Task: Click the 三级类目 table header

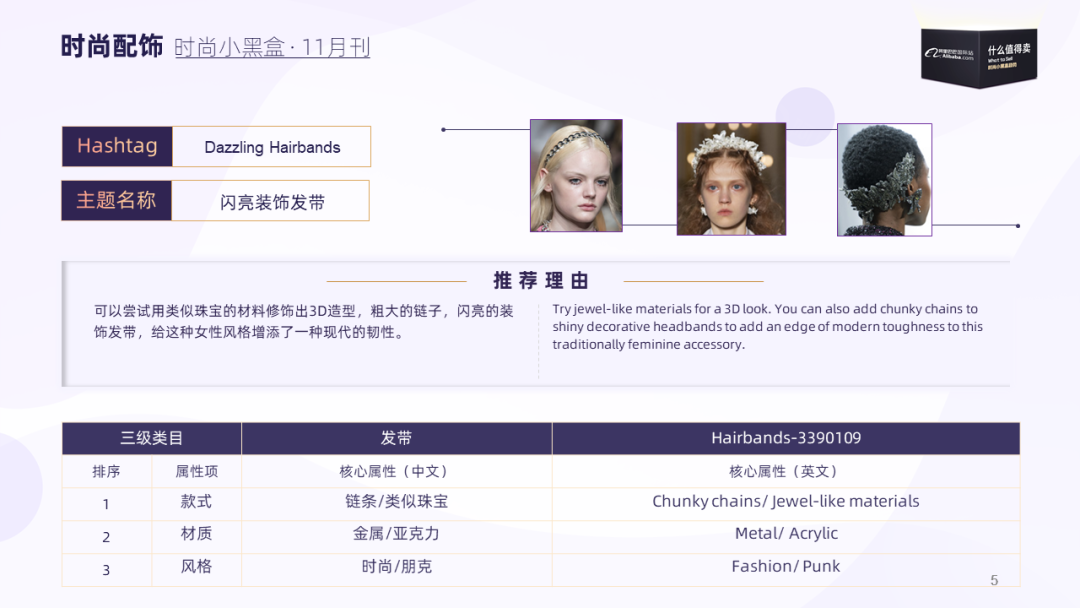Action: click(x=151, y=438)
